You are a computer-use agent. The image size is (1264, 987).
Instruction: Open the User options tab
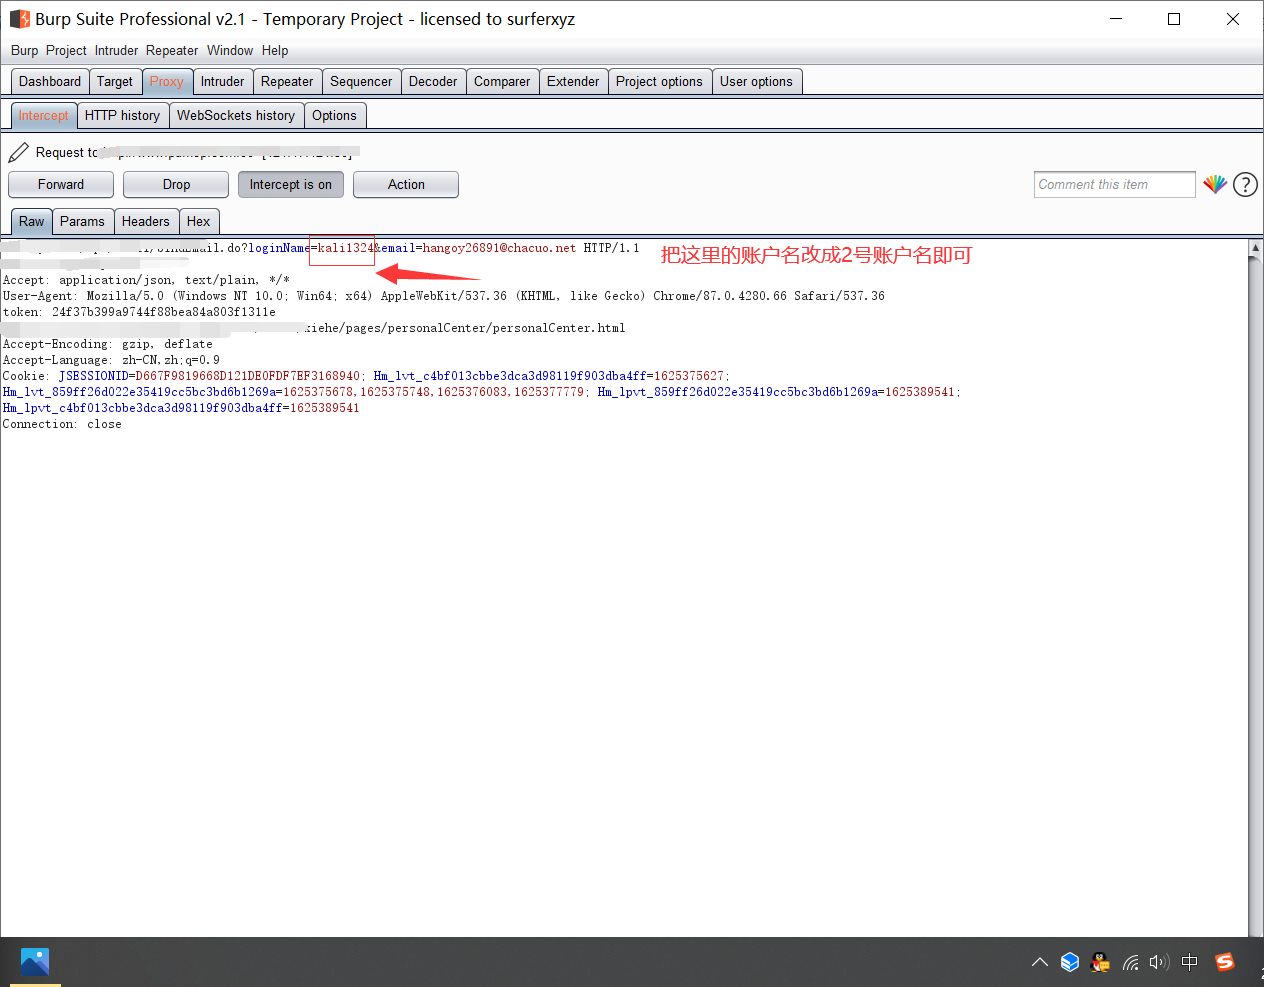pos(756,82)
